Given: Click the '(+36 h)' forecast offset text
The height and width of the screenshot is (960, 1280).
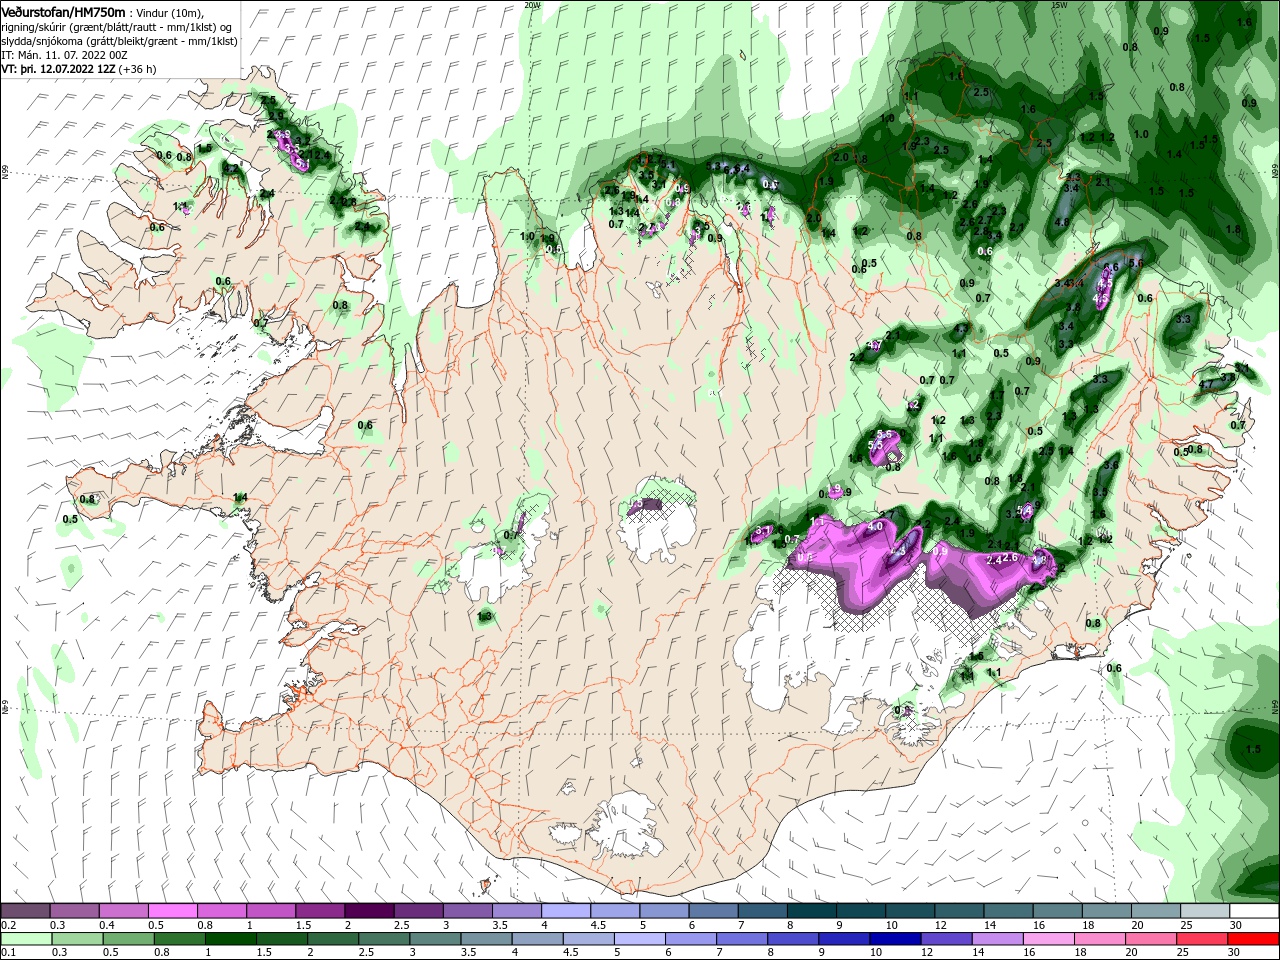Looking at the screenshot, I should click(x=138, y=69).
